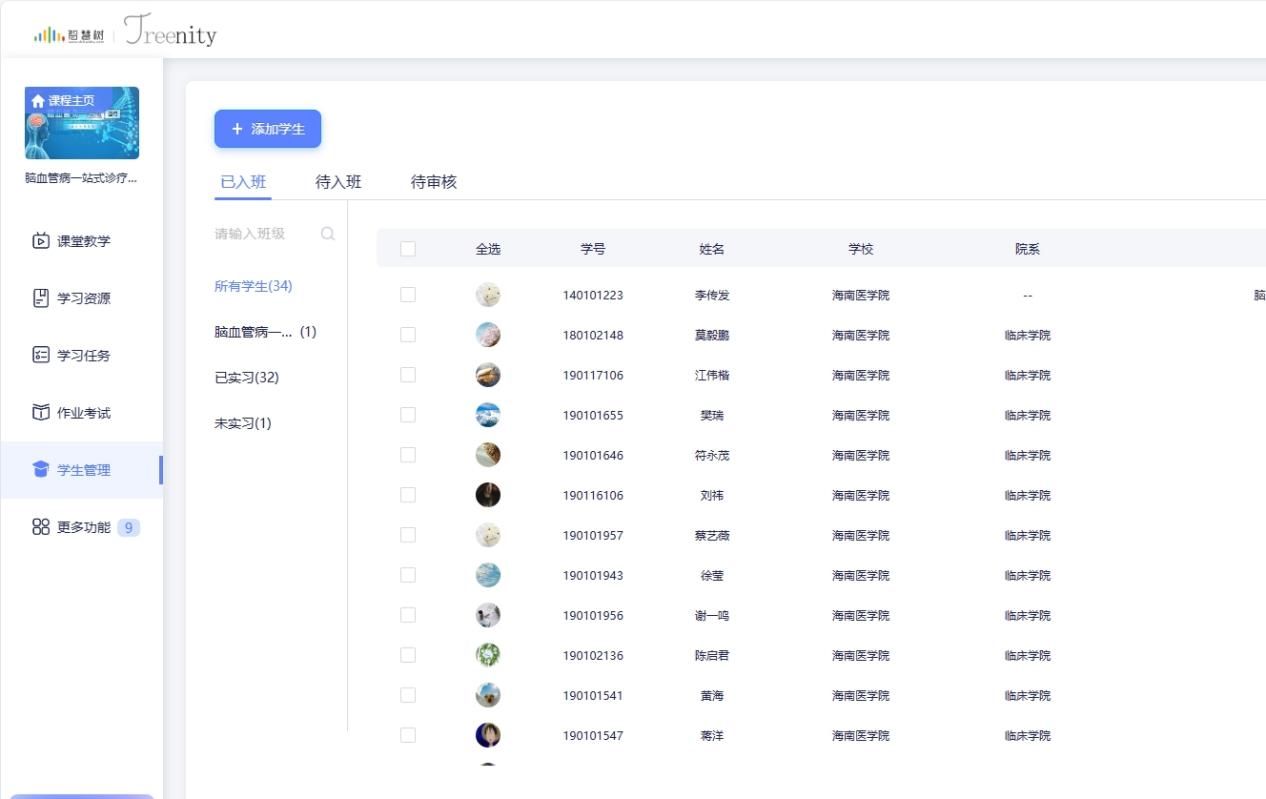
Task: Click the 课程主页 course thumbnail
Action: click(82, 123)
